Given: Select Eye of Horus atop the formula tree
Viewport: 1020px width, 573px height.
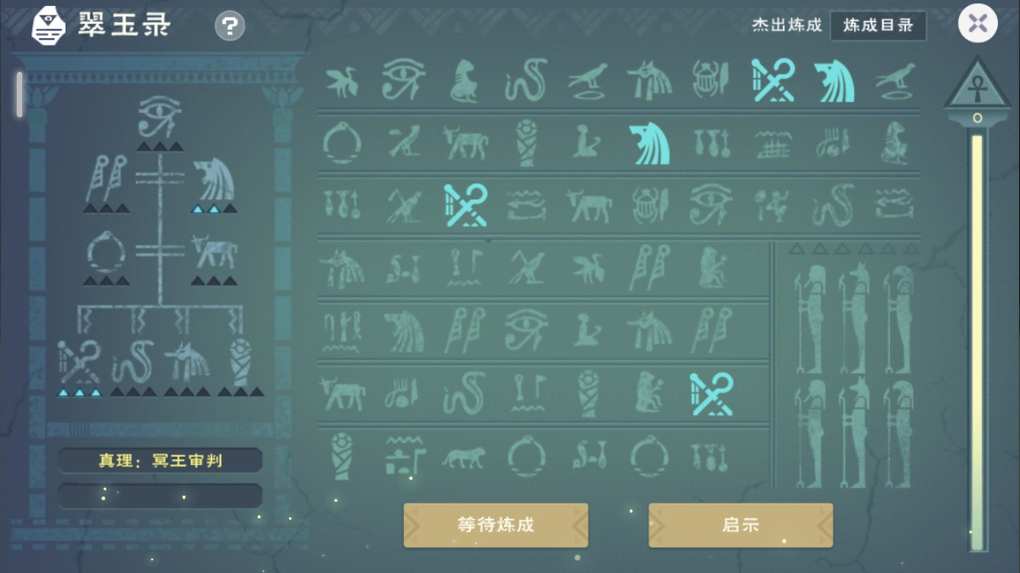Looking at the screenshot, I should pos(160,117).
